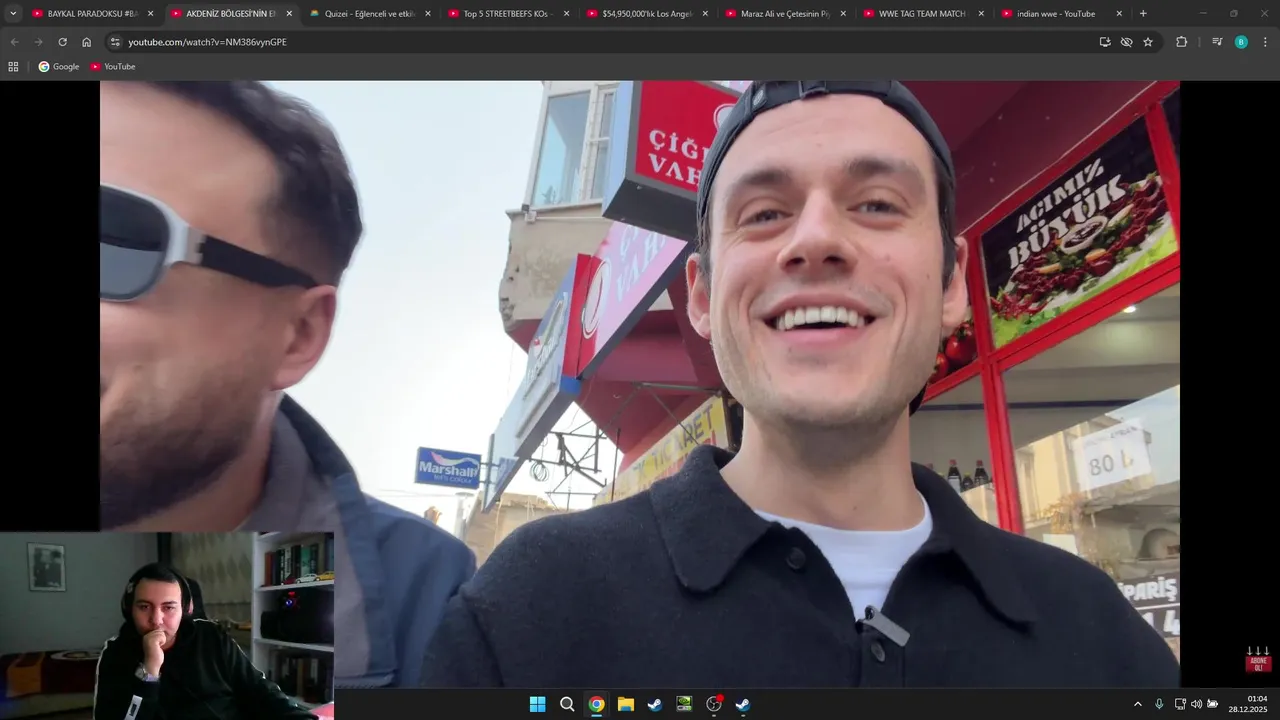Open the YouTube bookmark

click(x=113, y=66)
